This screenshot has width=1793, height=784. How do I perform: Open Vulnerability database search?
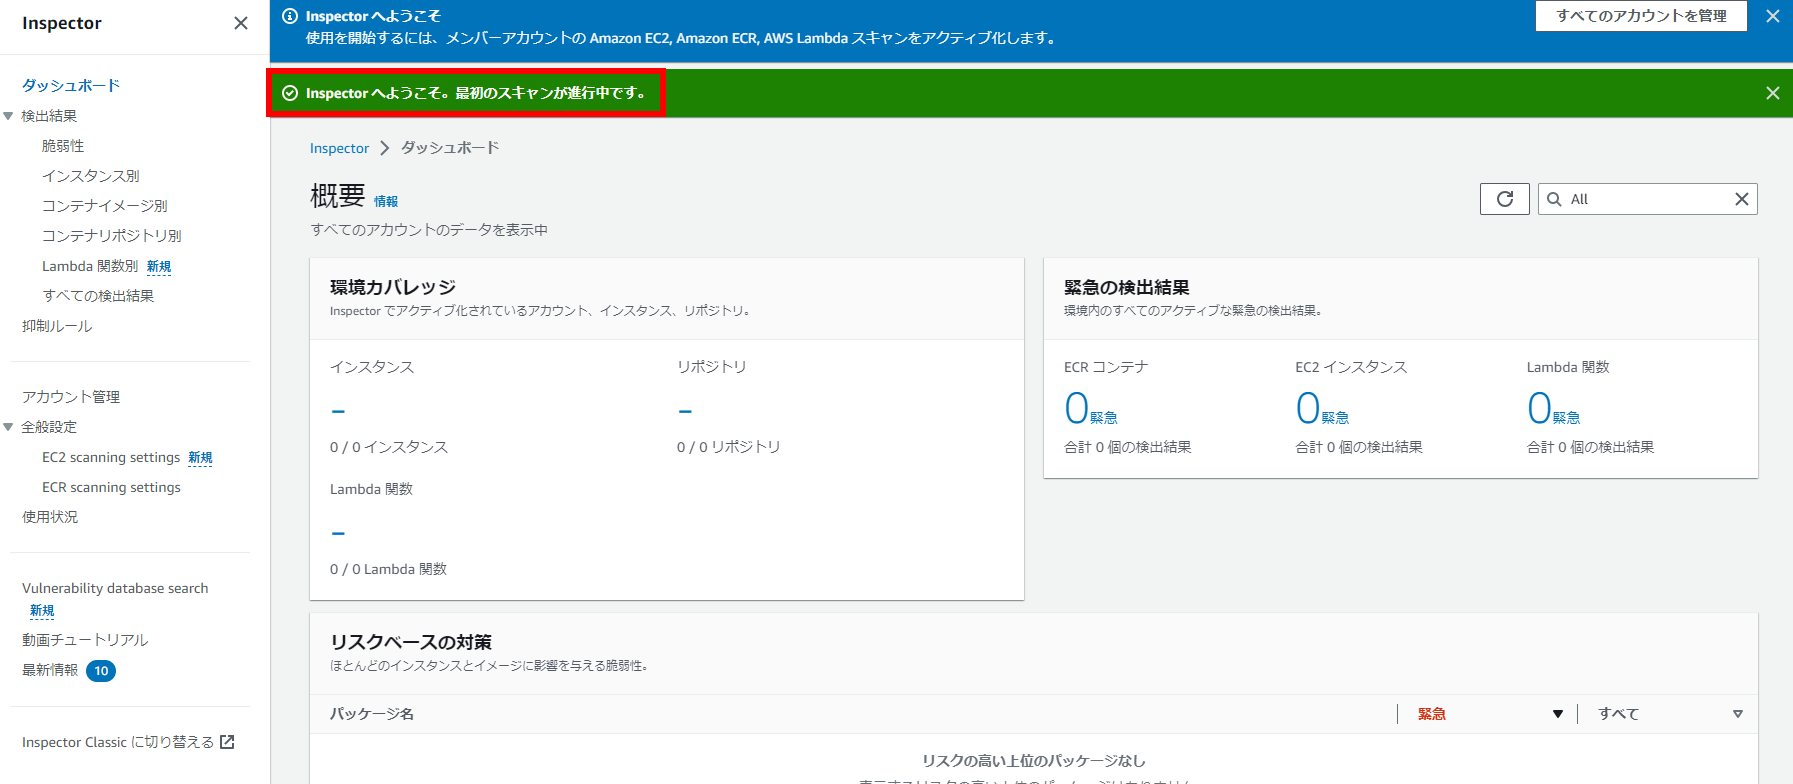point(115,588)
